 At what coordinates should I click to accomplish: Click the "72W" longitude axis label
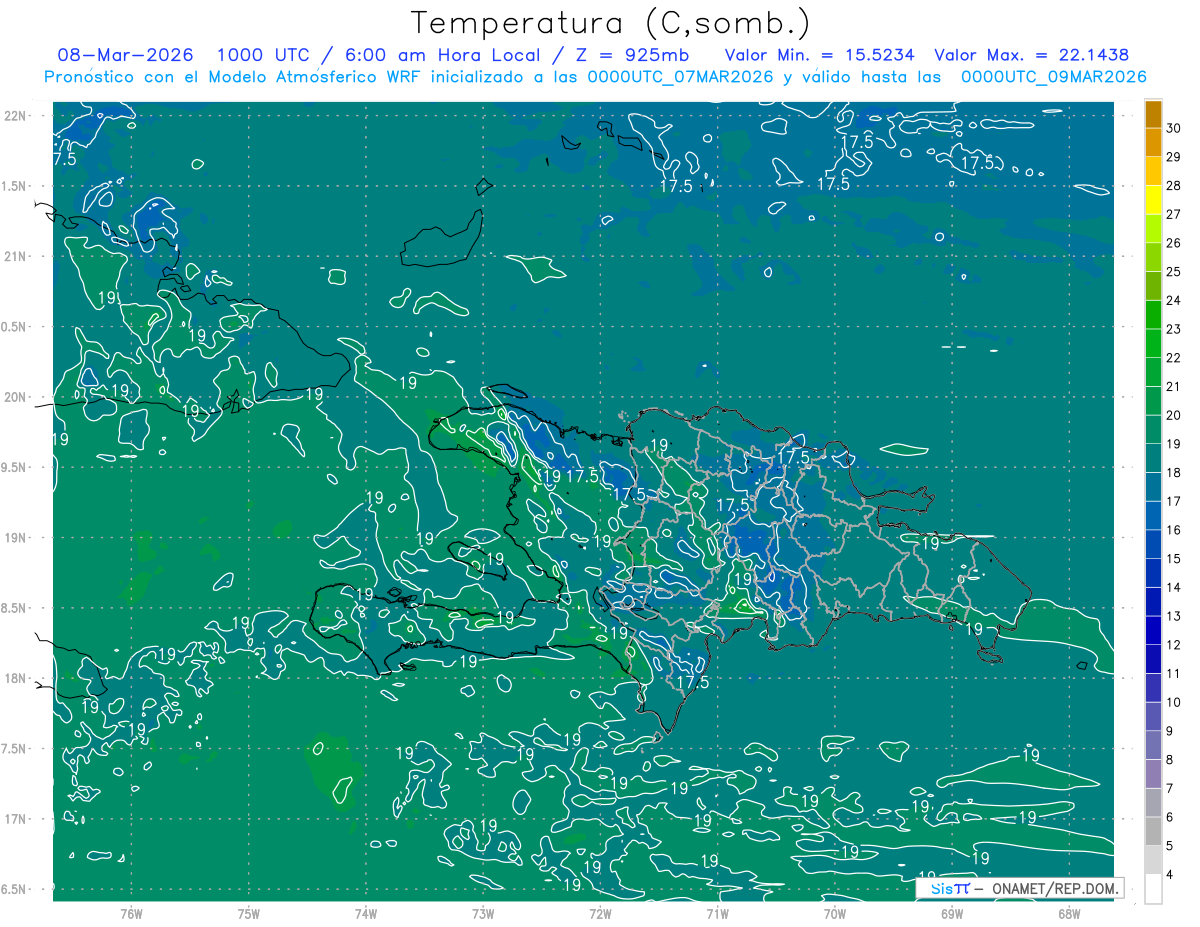[x=600, y=914]
